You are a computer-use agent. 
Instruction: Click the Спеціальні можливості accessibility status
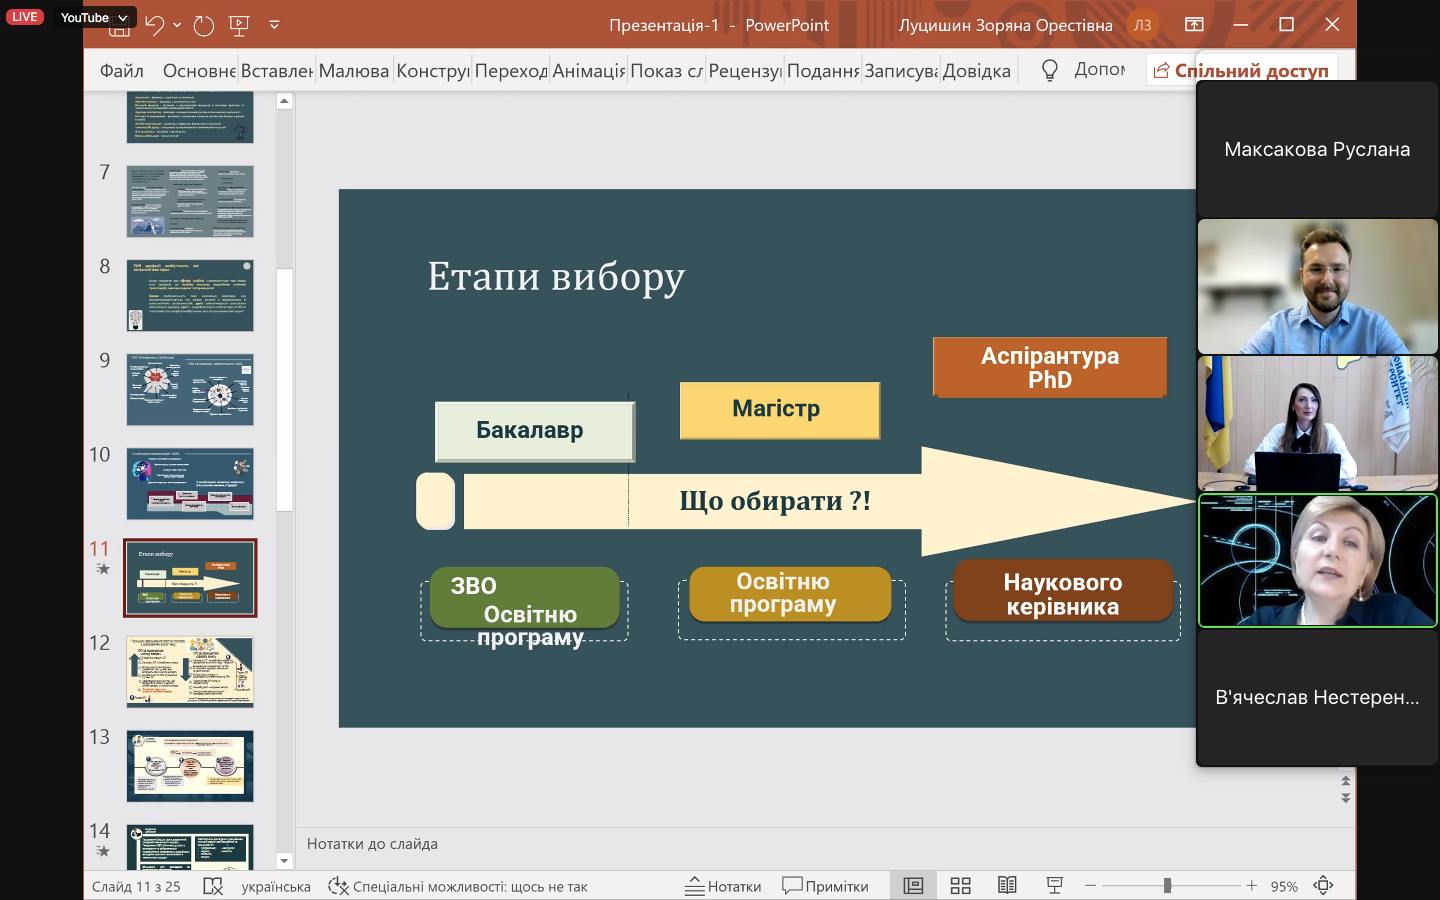point(459,886)
